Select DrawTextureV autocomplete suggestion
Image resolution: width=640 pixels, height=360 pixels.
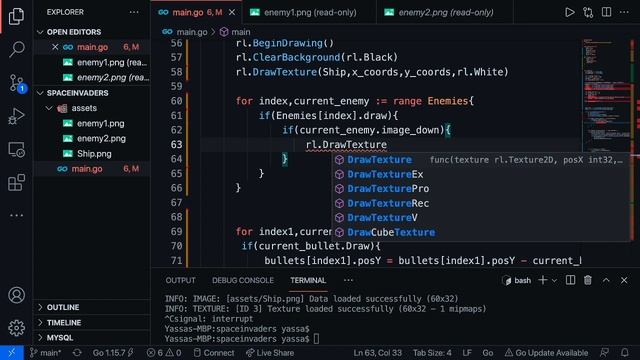(x=480, y=218)
